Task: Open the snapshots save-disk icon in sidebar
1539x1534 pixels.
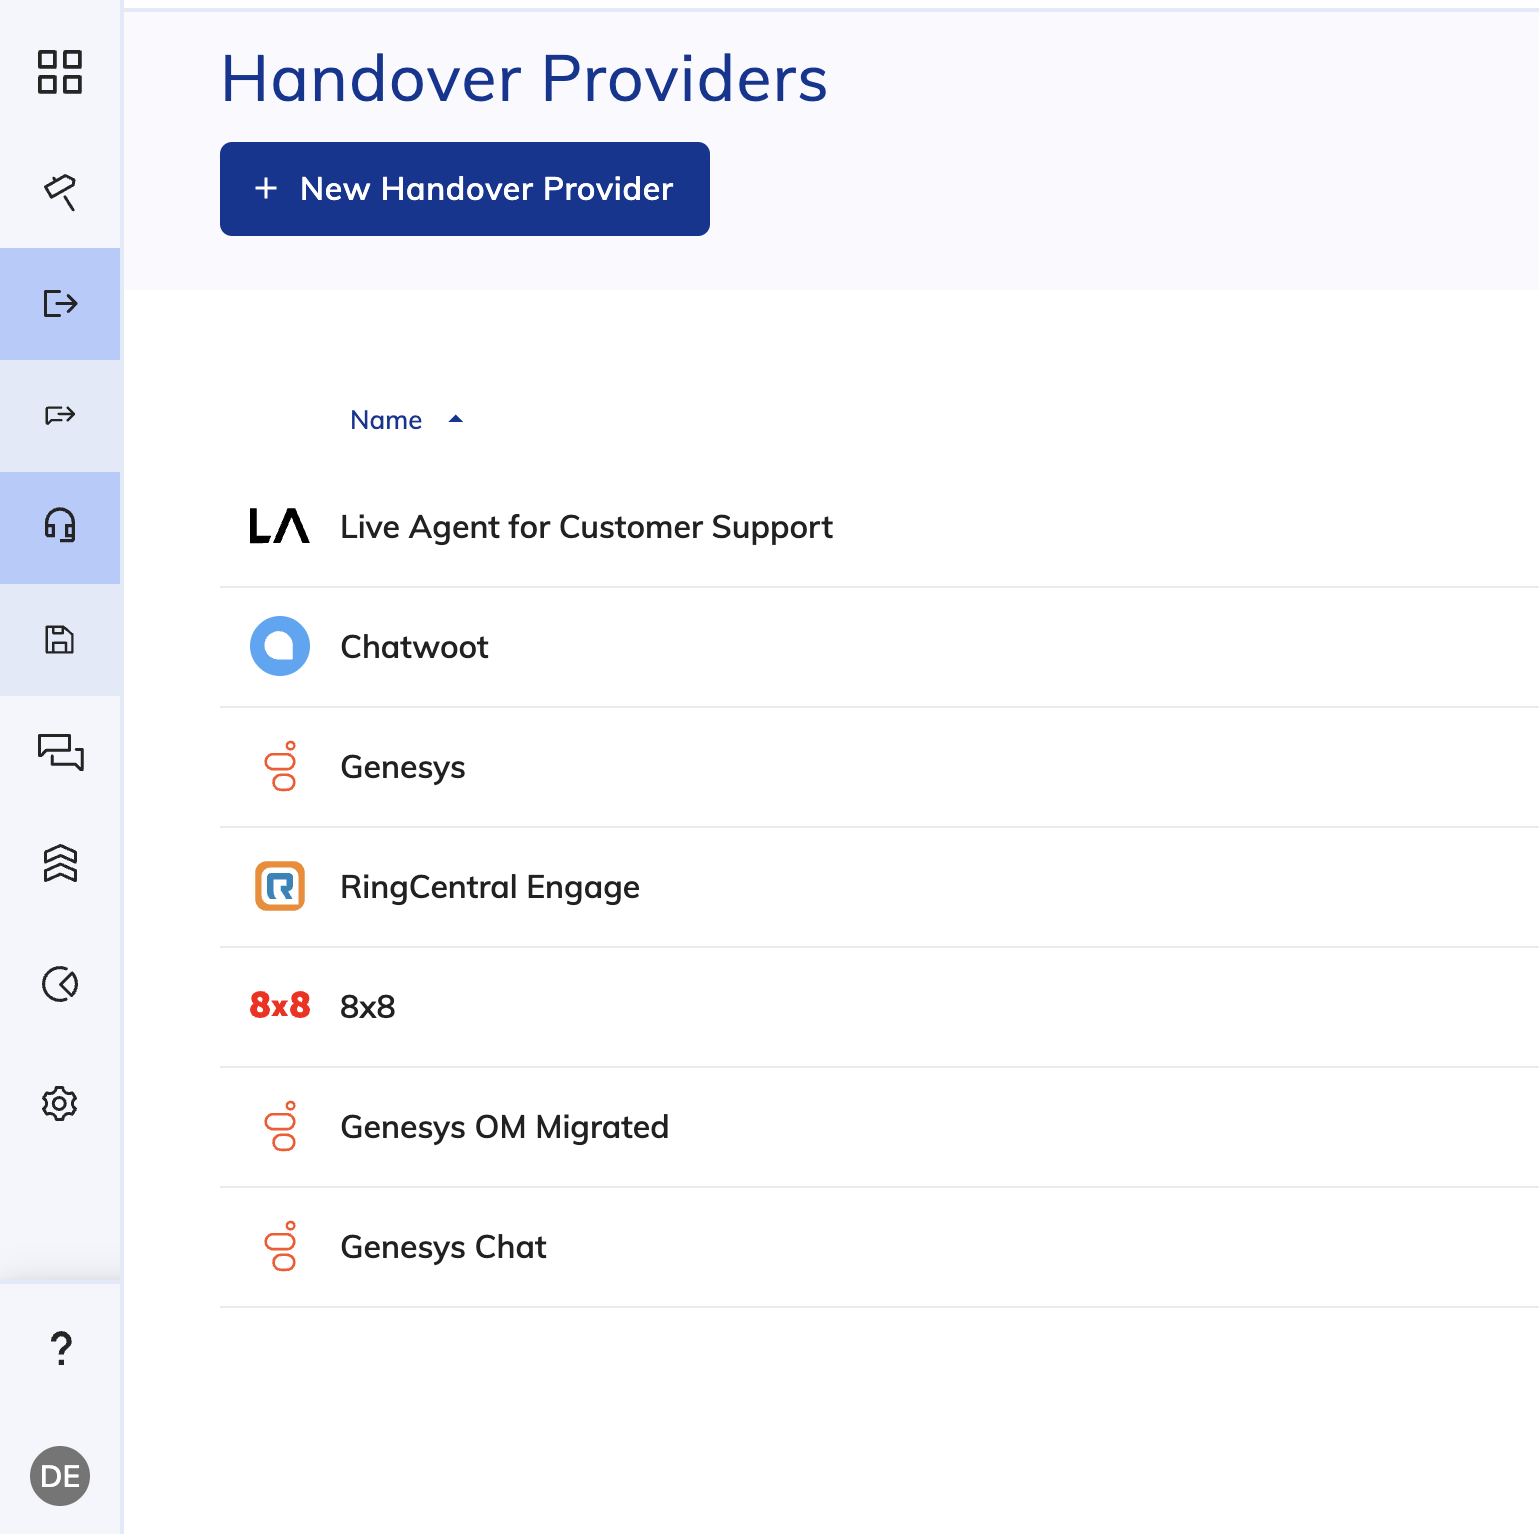Action: point(60,640)
